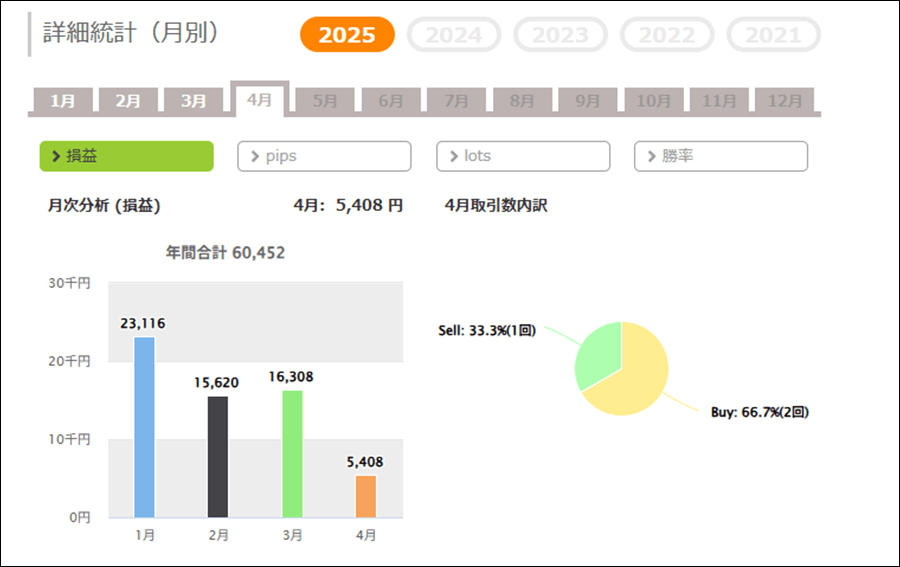900x567 pixels.
Task: Click the 23,116 value label
Action: pos(143,324)
